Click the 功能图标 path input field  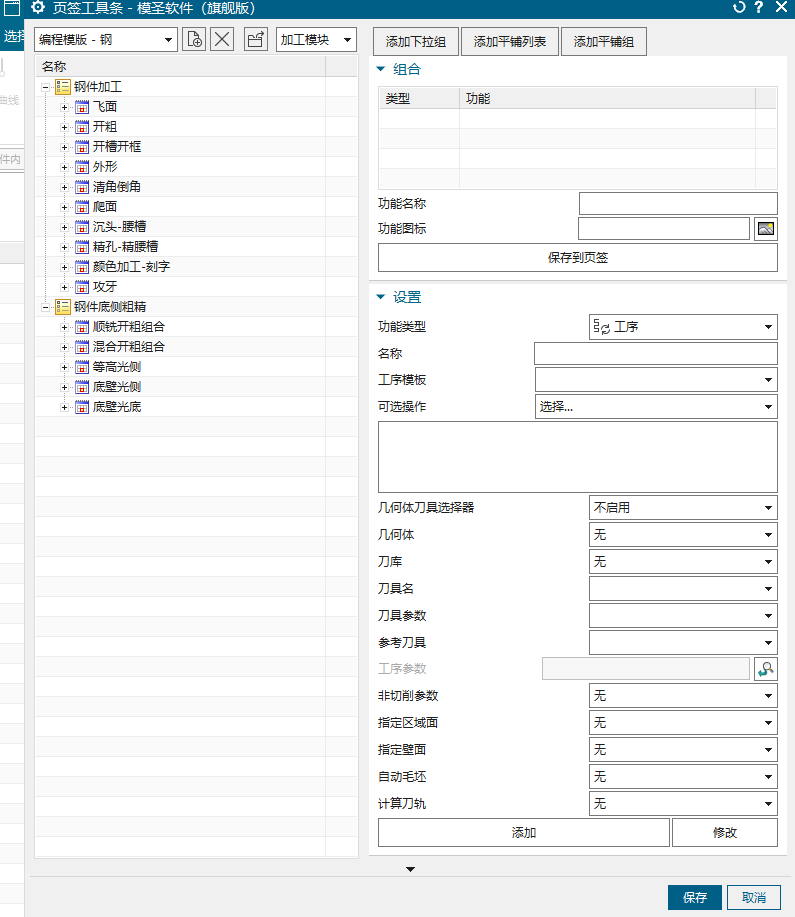point(664,229)
